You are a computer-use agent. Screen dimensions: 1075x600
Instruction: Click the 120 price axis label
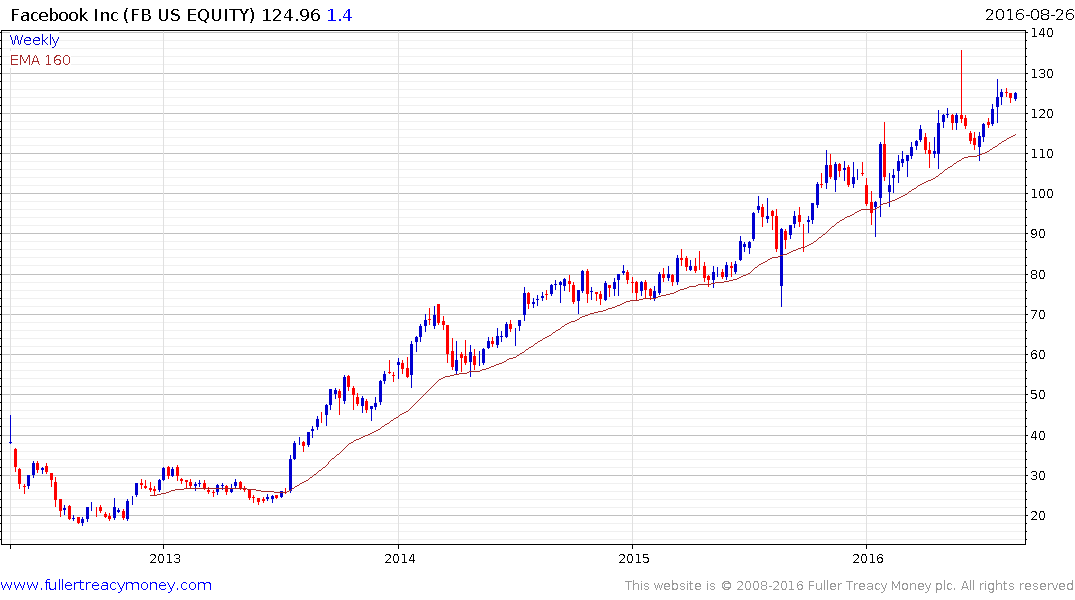(1043, 114)
